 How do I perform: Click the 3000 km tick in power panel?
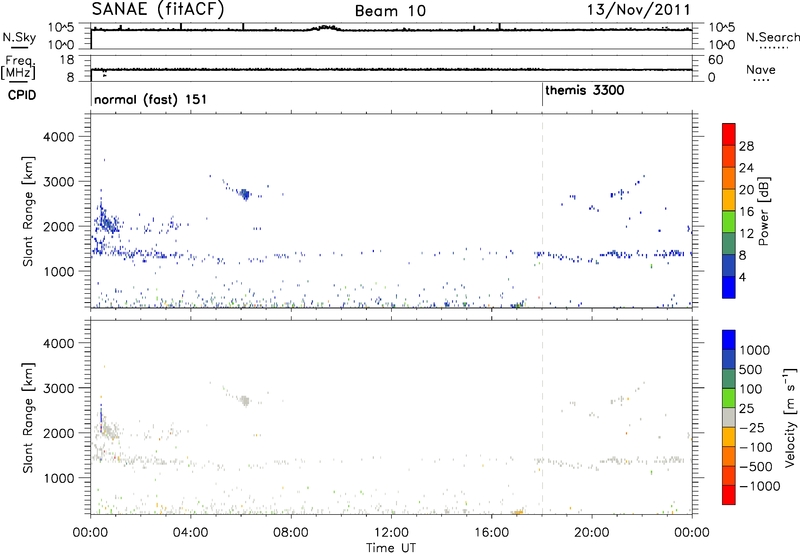tap(59, 182)
